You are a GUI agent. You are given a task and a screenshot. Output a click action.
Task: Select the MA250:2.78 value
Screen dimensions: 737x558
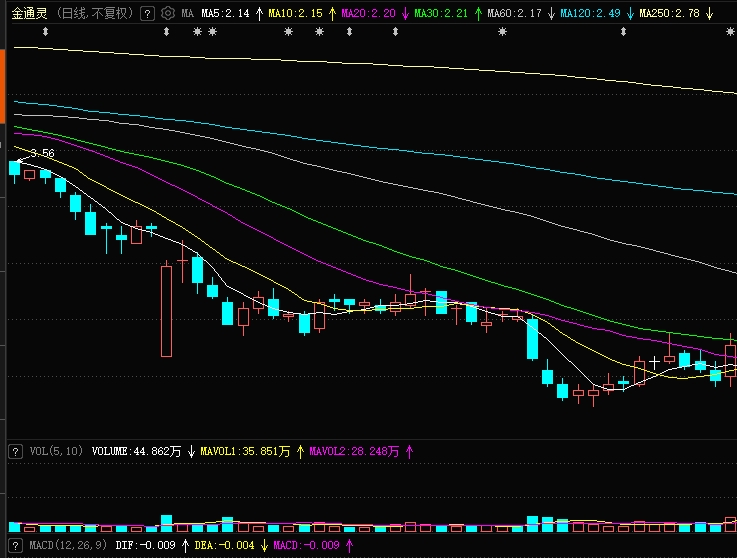coord(669,13)
